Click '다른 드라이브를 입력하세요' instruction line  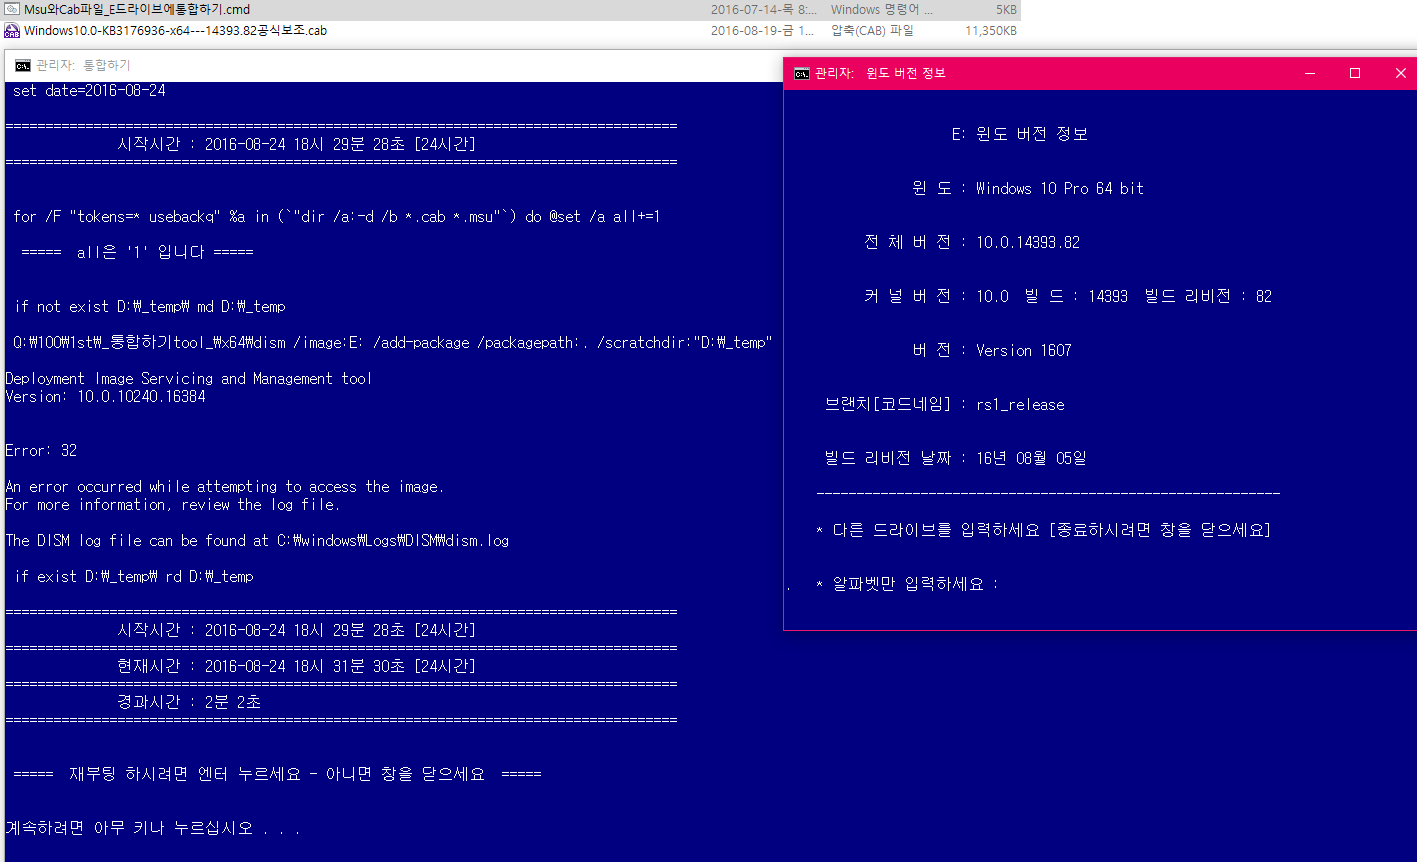(x=1043, y=530)
